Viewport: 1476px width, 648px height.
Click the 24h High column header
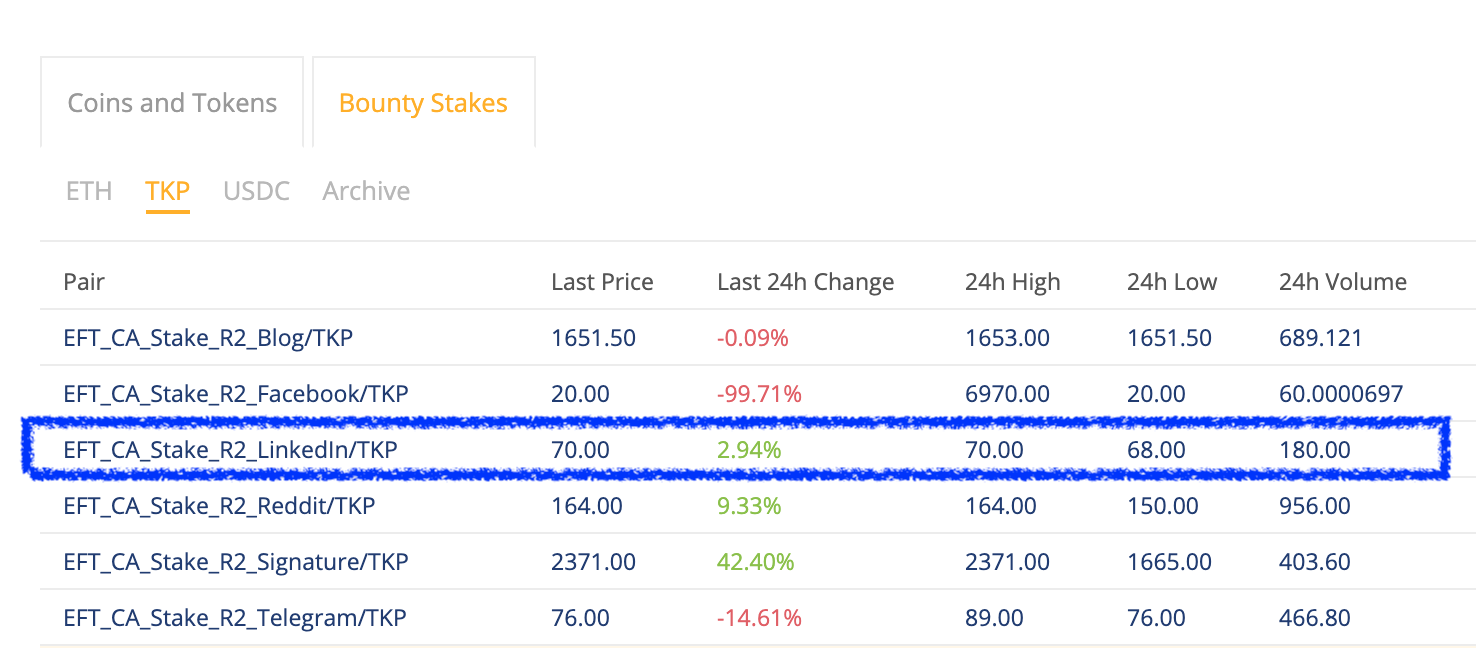[1012, 282]
